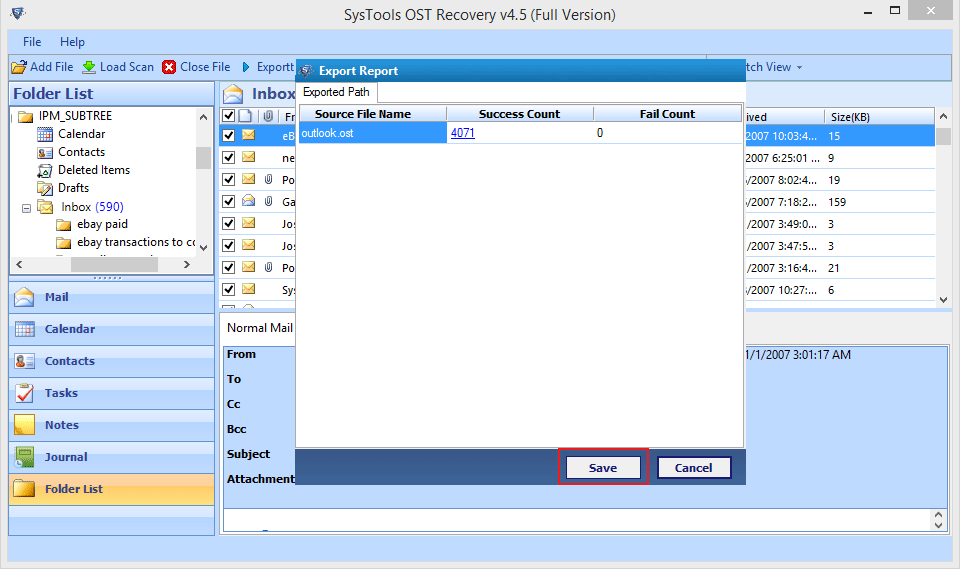Click Cancel in Export Report dialog

(x=694, y=467)
